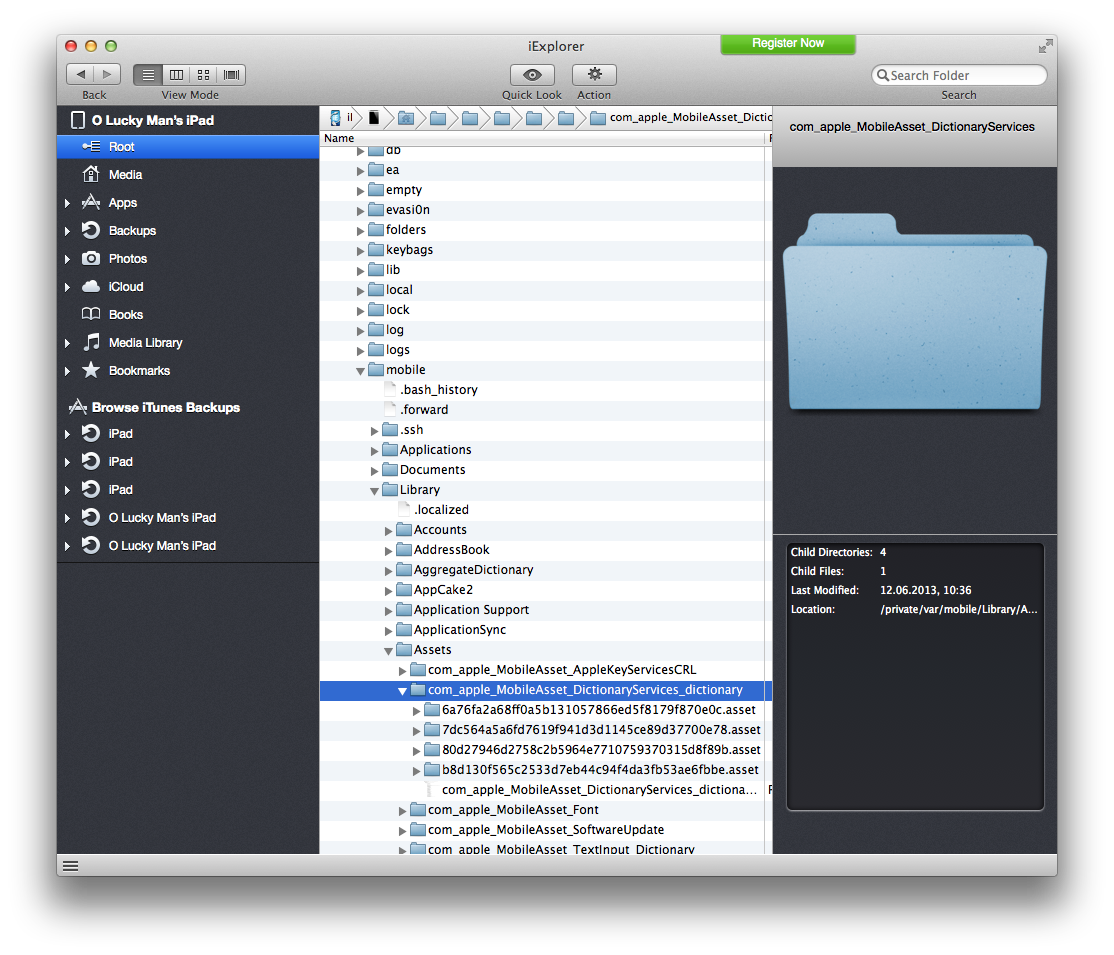Image resolution: width=1114 pixels, height=955 pixels.
Task: Open the first iPad backup entry icon
Action: tap(91, 433)
